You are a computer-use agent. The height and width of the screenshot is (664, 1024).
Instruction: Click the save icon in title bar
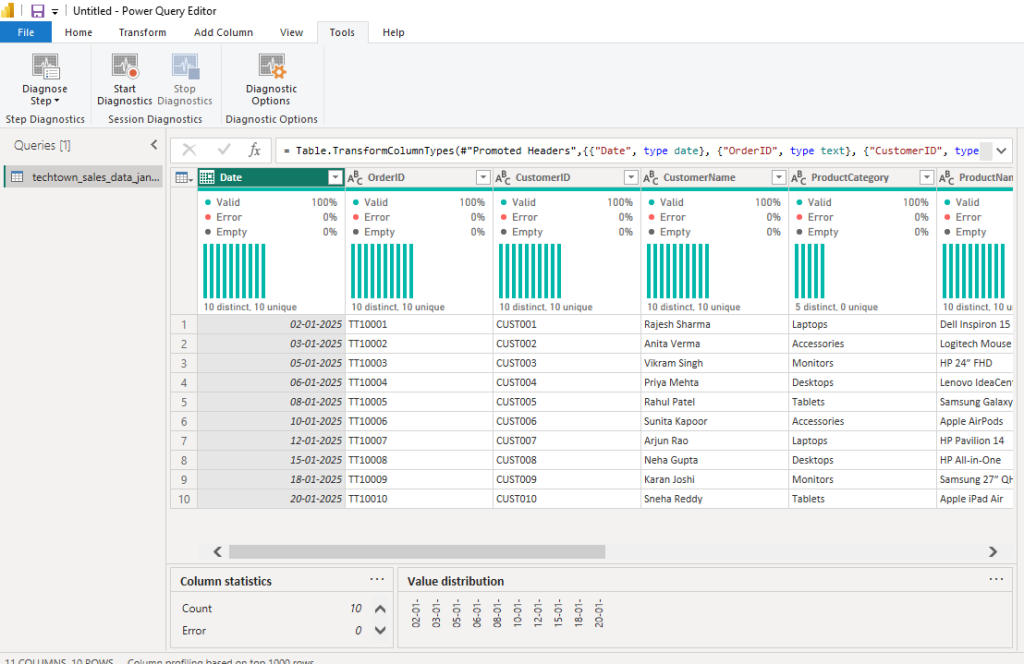(38, 11)
